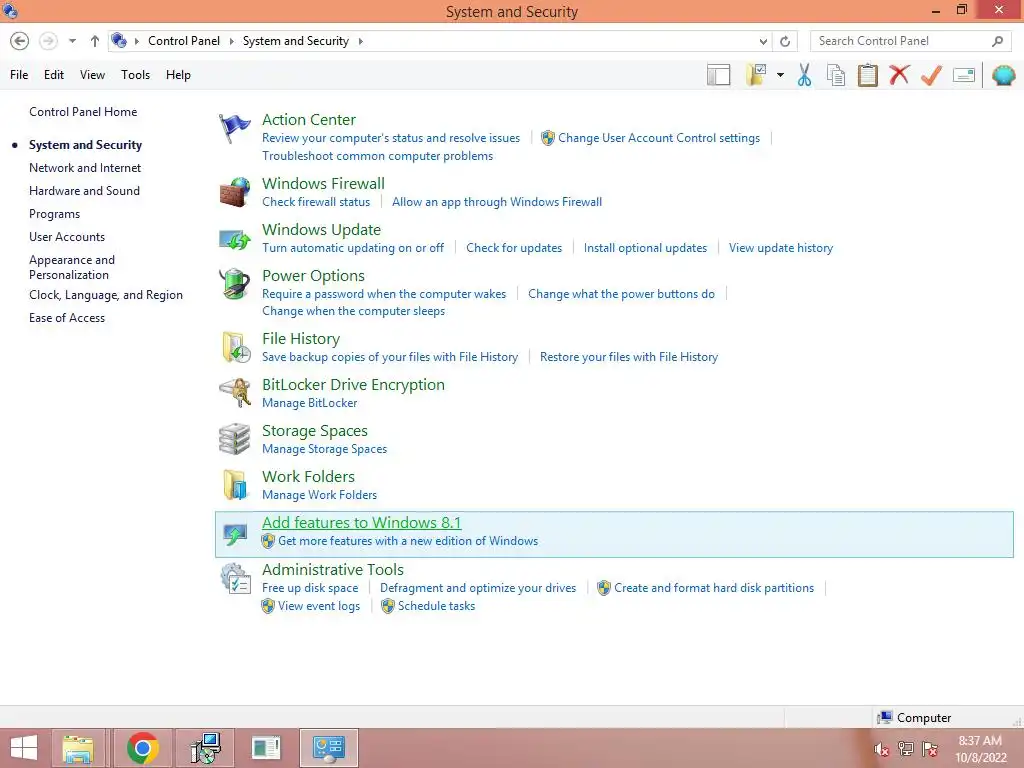Open Change User Account Control settings
Image resolution: width=1024 pixels, height=768 pixels.
[659, 138]
